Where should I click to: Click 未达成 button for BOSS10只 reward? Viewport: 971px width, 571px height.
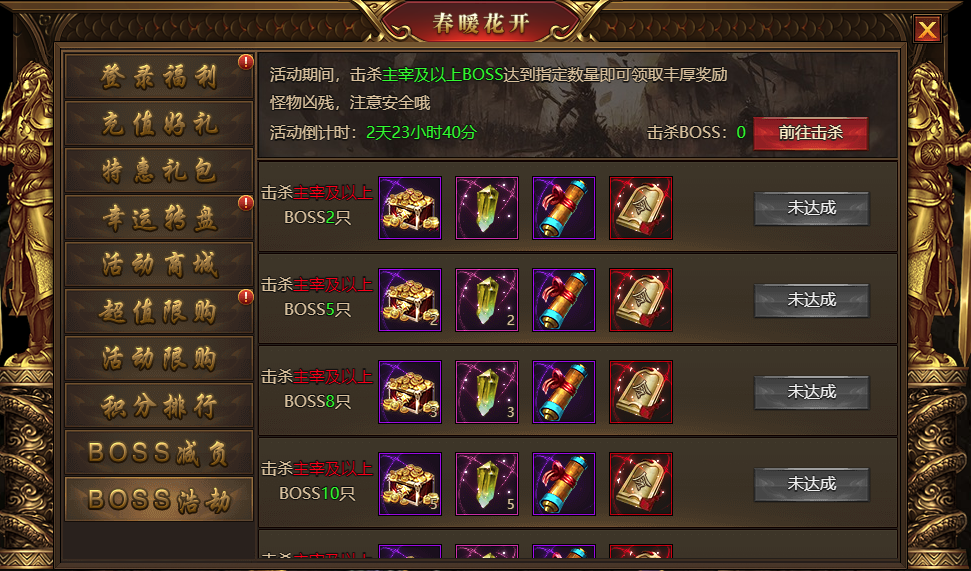812,484
